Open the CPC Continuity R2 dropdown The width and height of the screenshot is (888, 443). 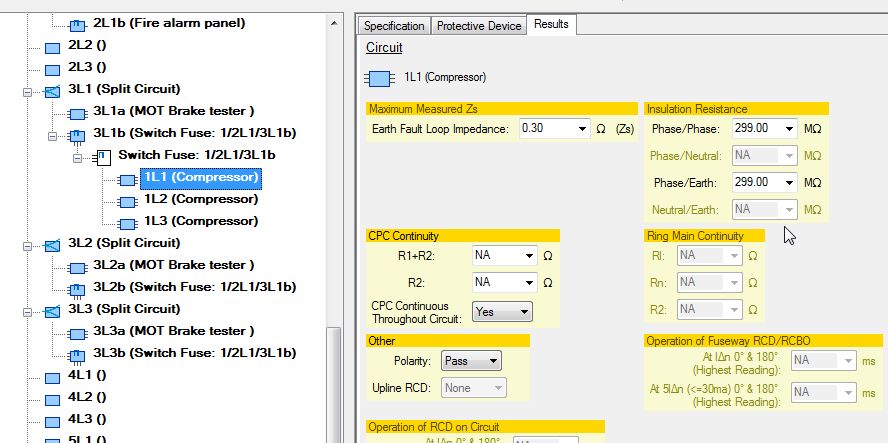coord(530,283)
